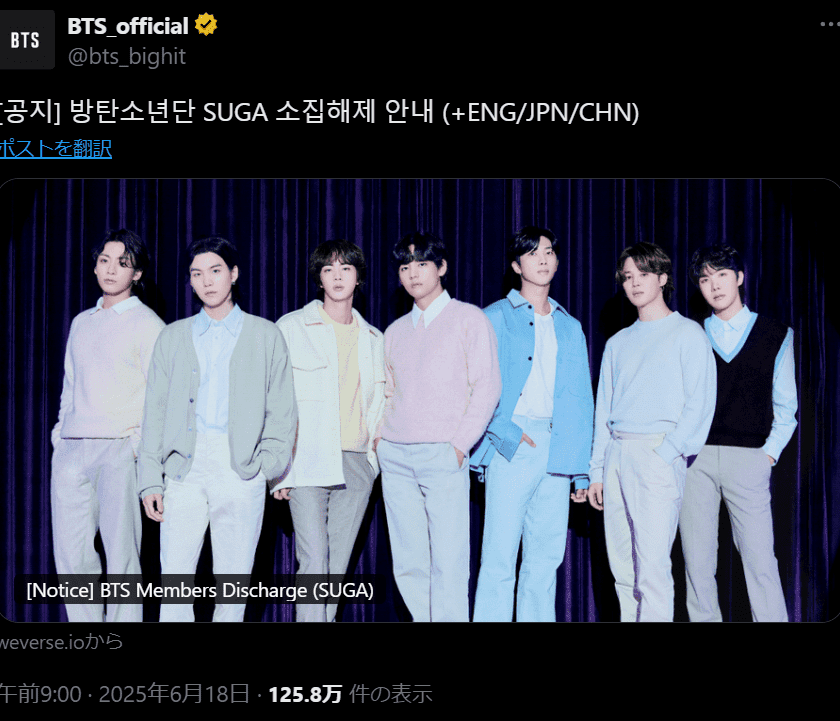The height and width of the screenshot is (721, 840).
Task: Open the weverse.ioから source link
Action: click(x=61, y=642)
